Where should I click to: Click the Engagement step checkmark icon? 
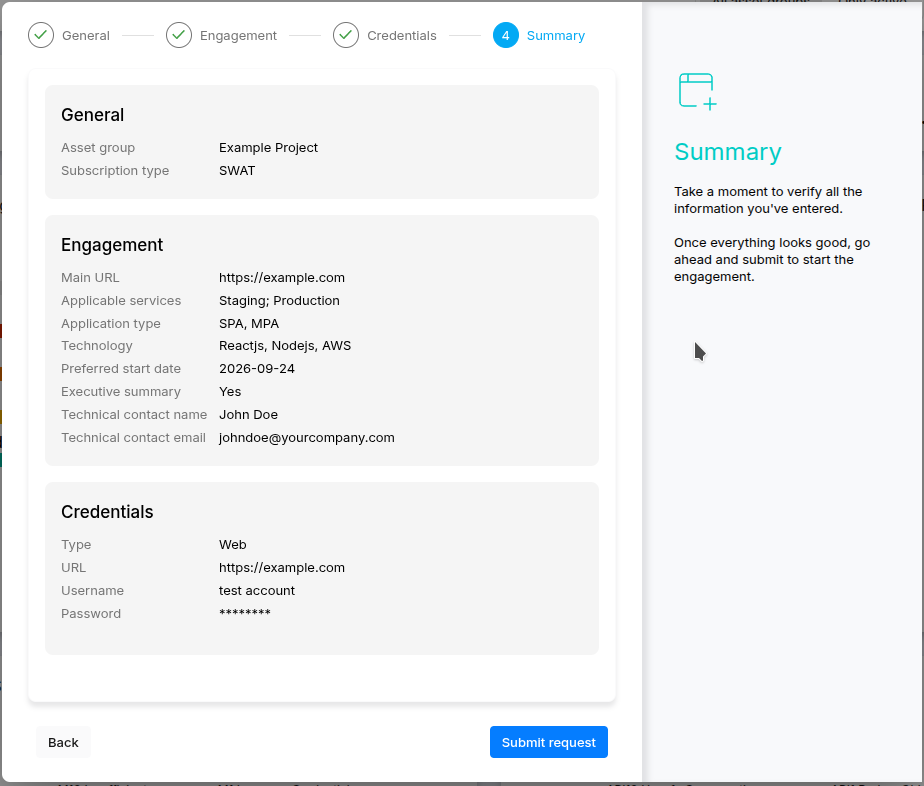pyautogui.click(x=179, y=35)
